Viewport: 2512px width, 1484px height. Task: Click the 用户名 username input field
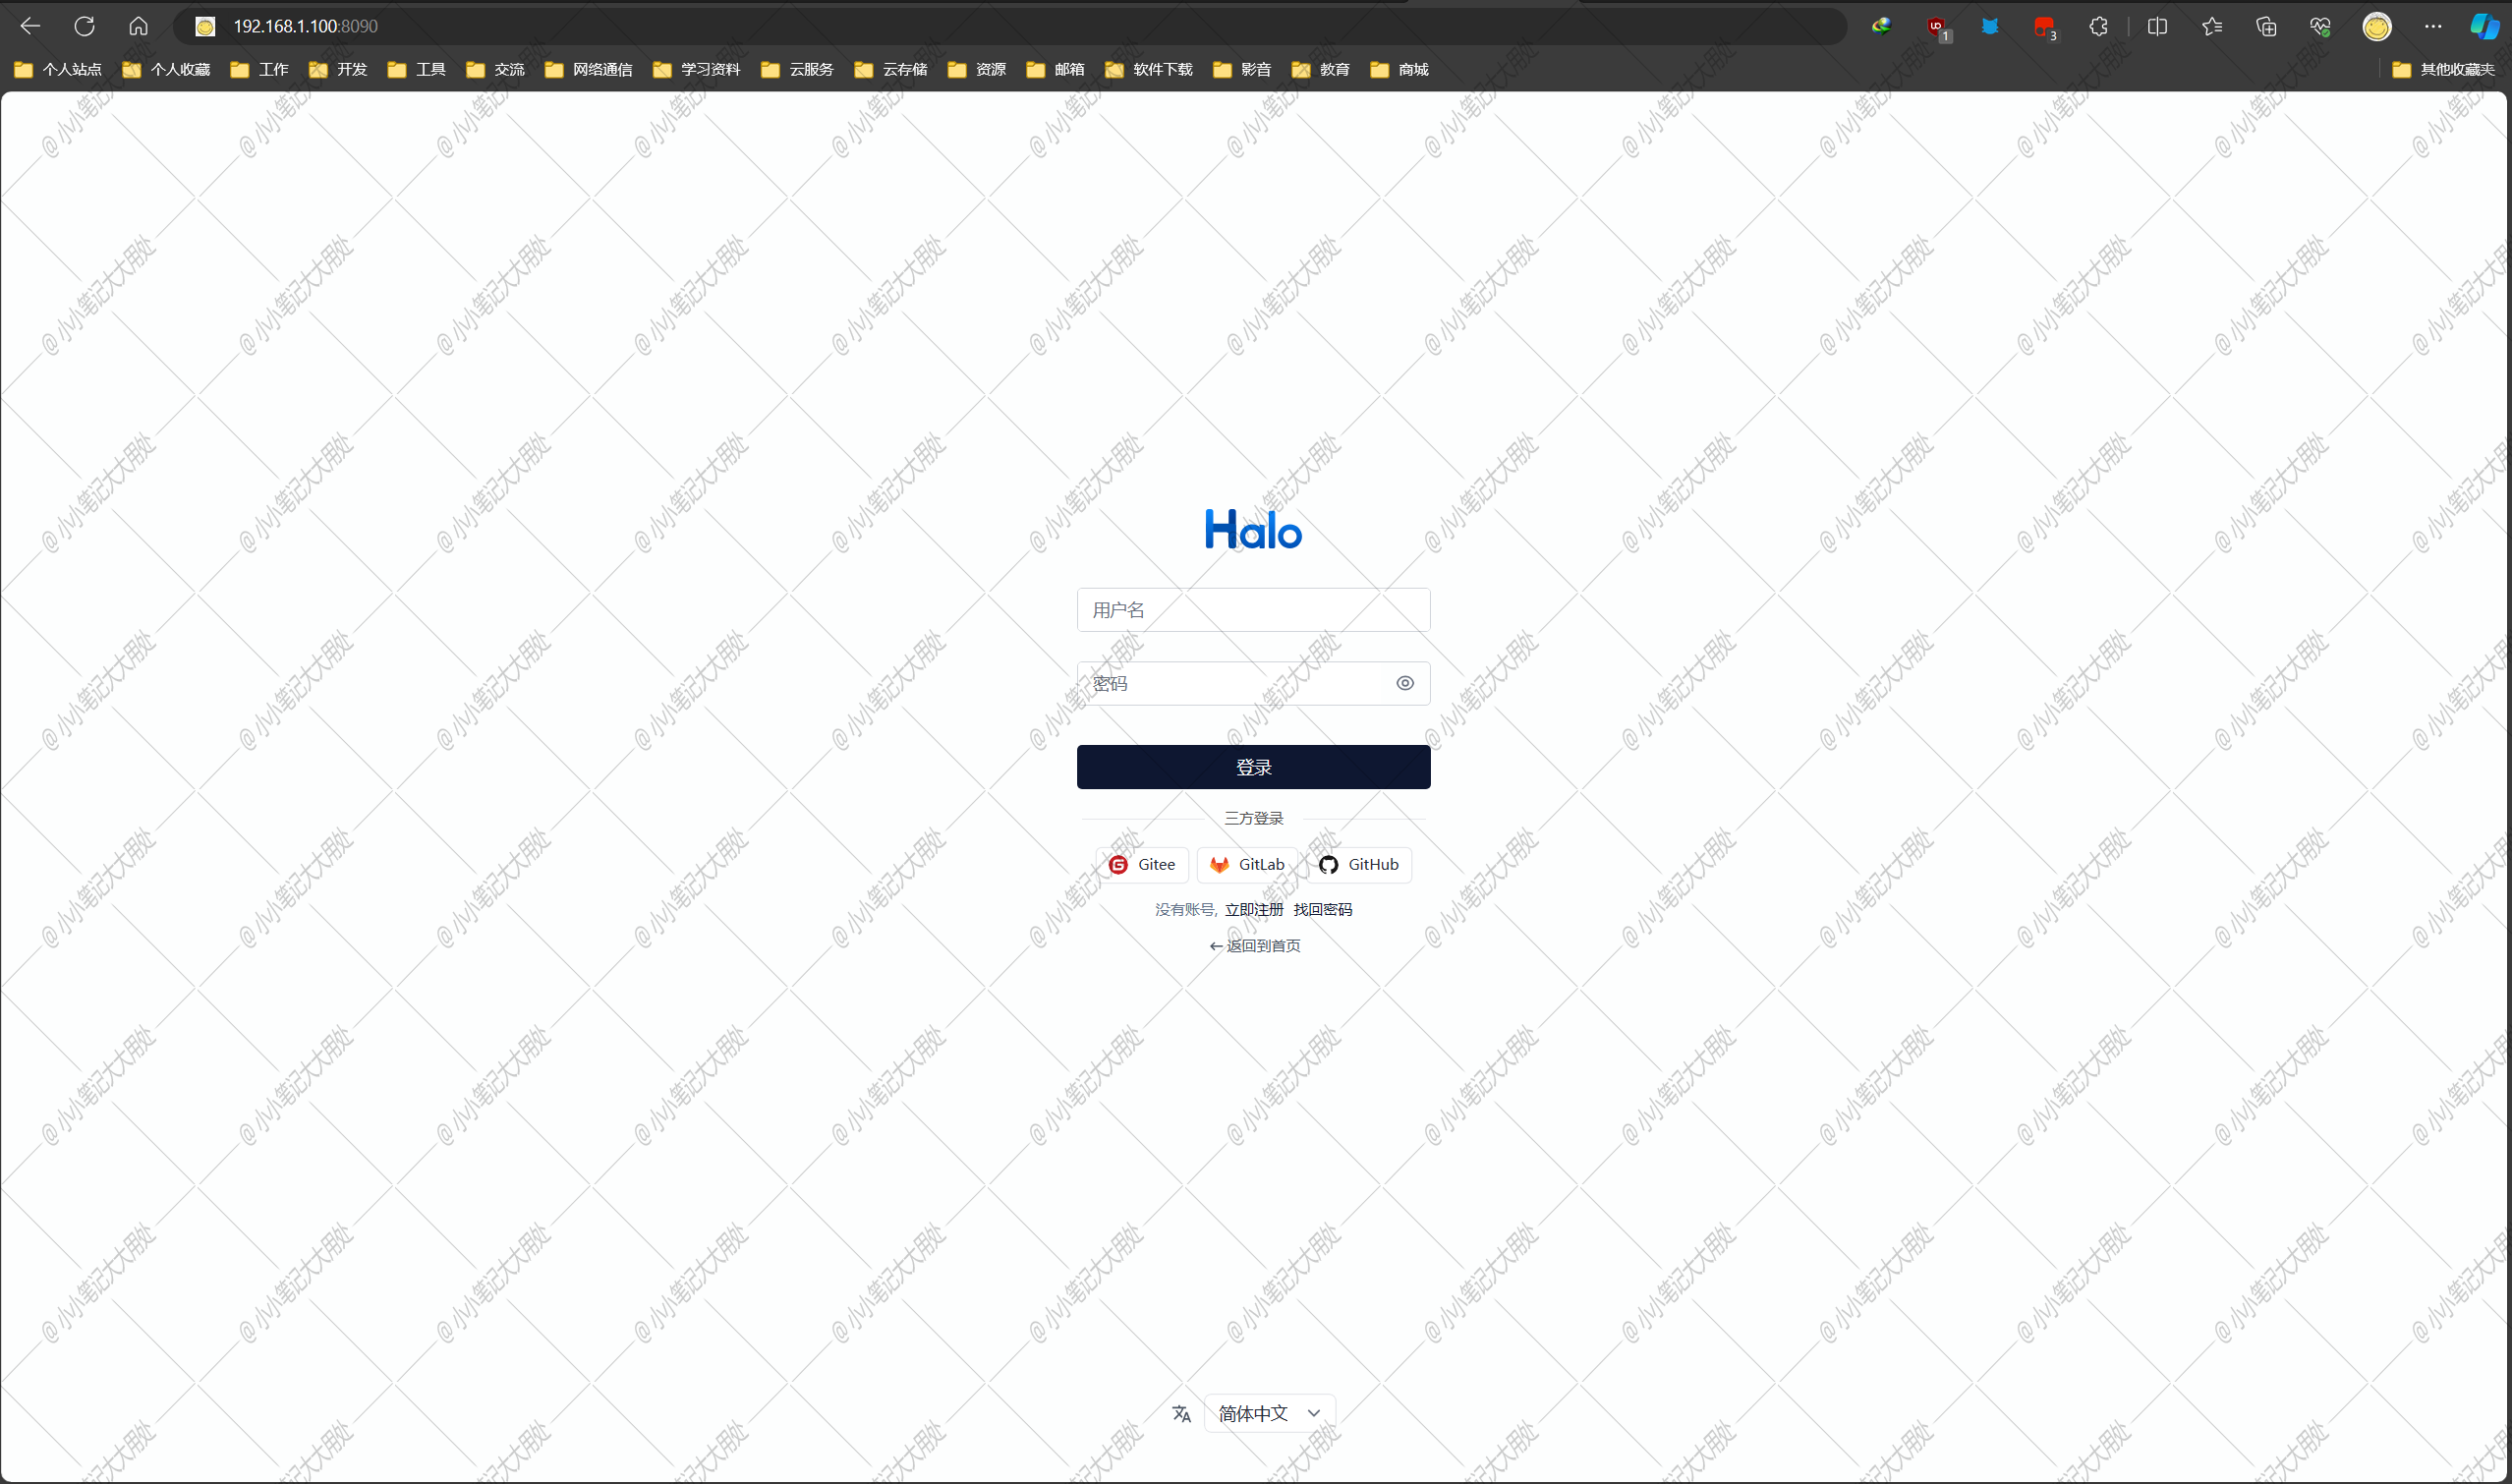point(1254,607)
